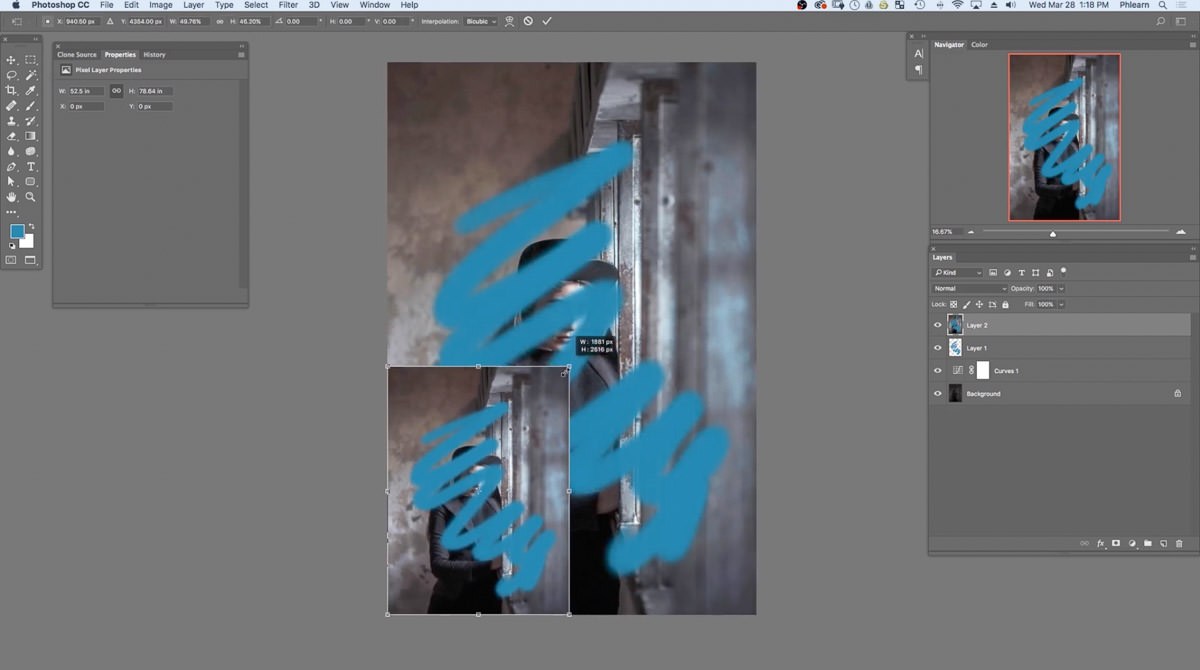
Task: Select the Eyedropper tool
Action: (x=31, y=90)
